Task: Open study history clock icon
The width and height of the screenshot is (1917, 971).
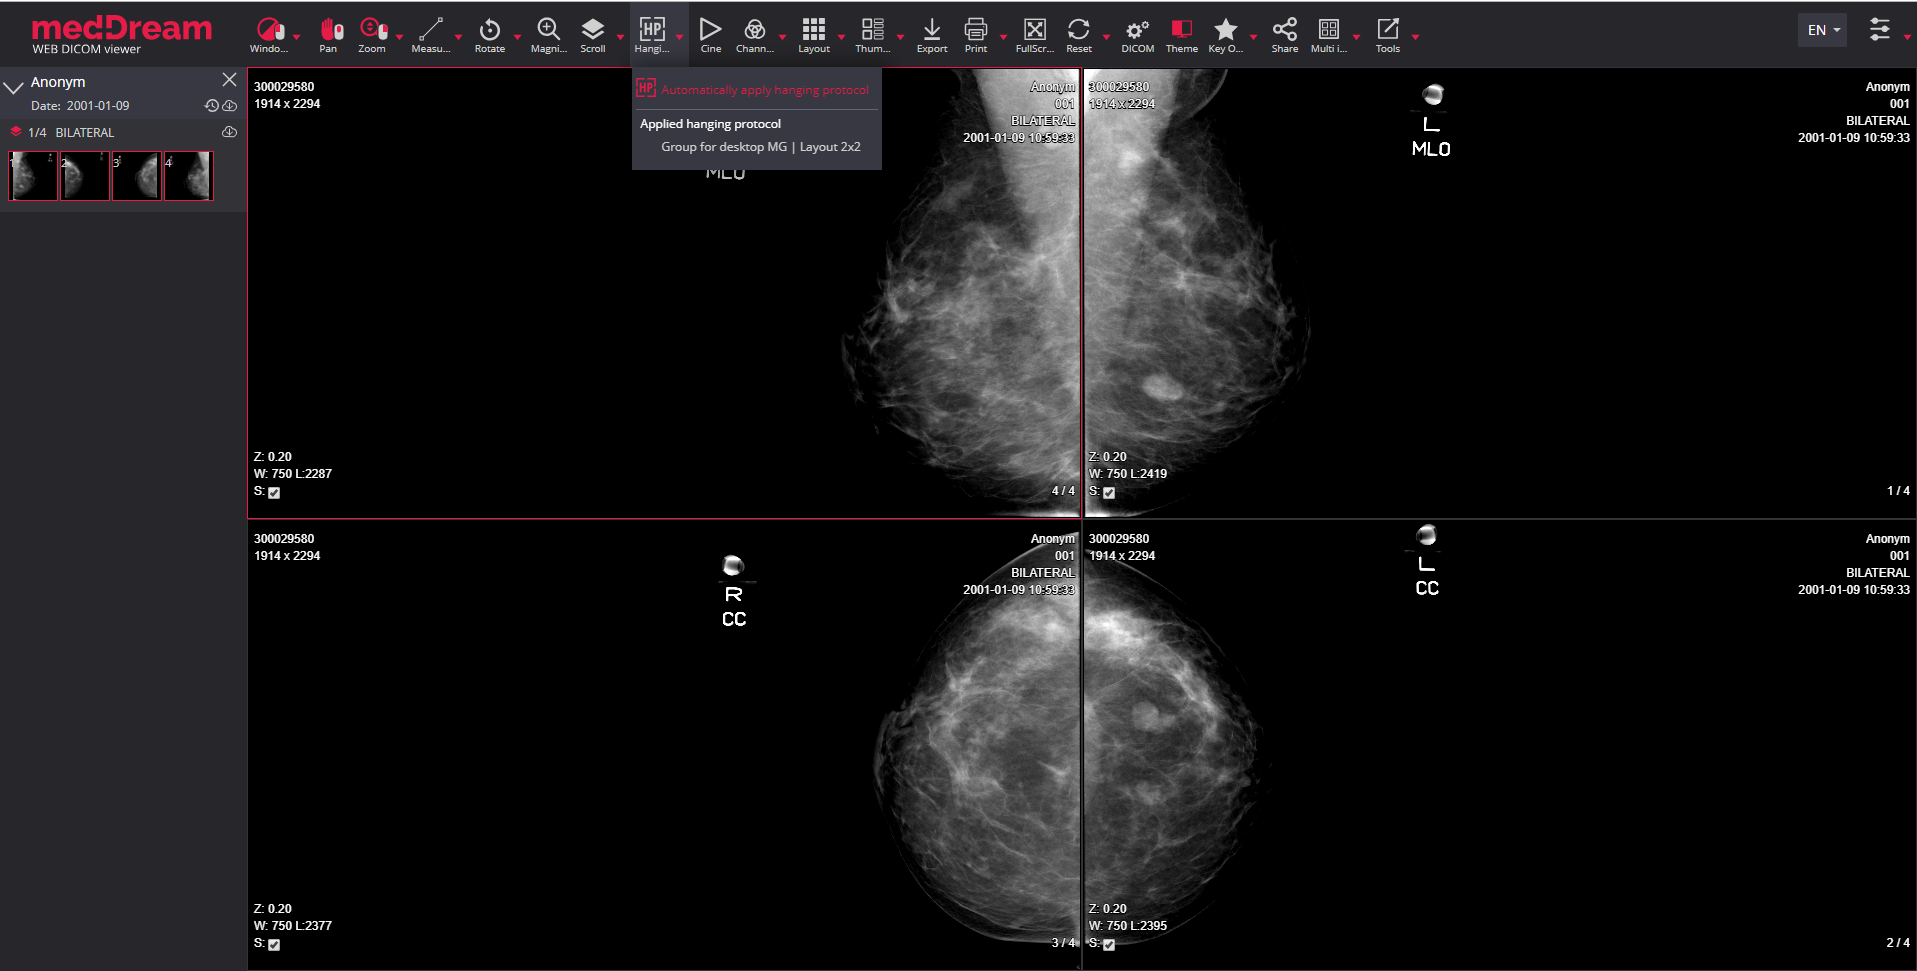Action: [212, 106]
